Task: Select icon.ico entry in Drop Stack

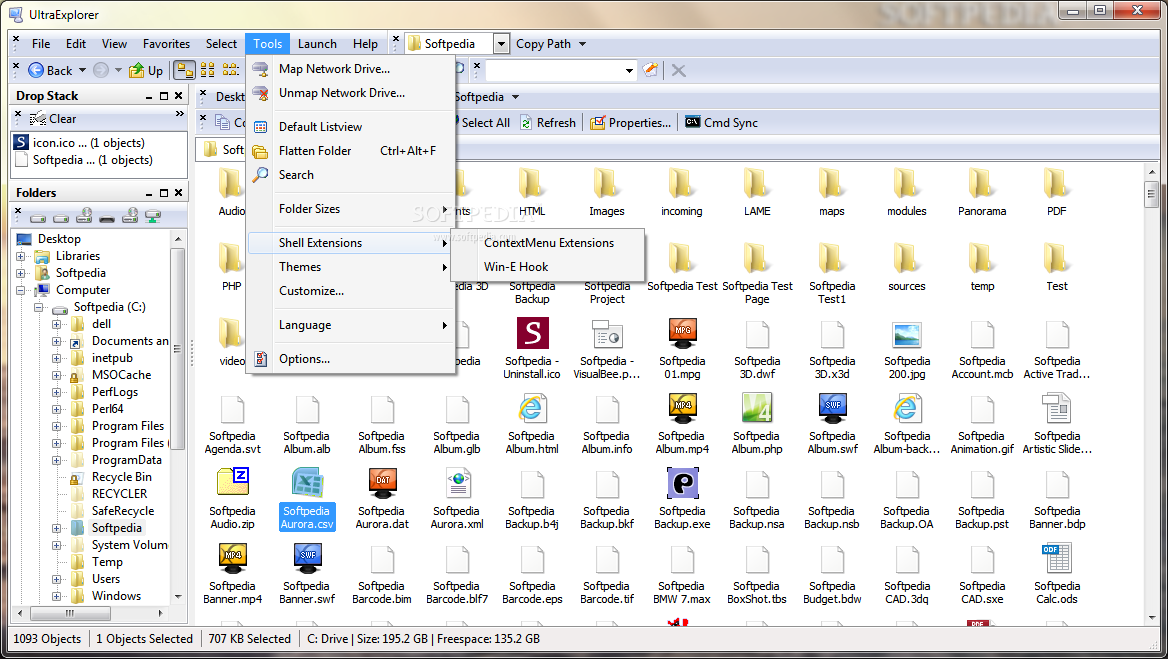Action: coord(89,142)
